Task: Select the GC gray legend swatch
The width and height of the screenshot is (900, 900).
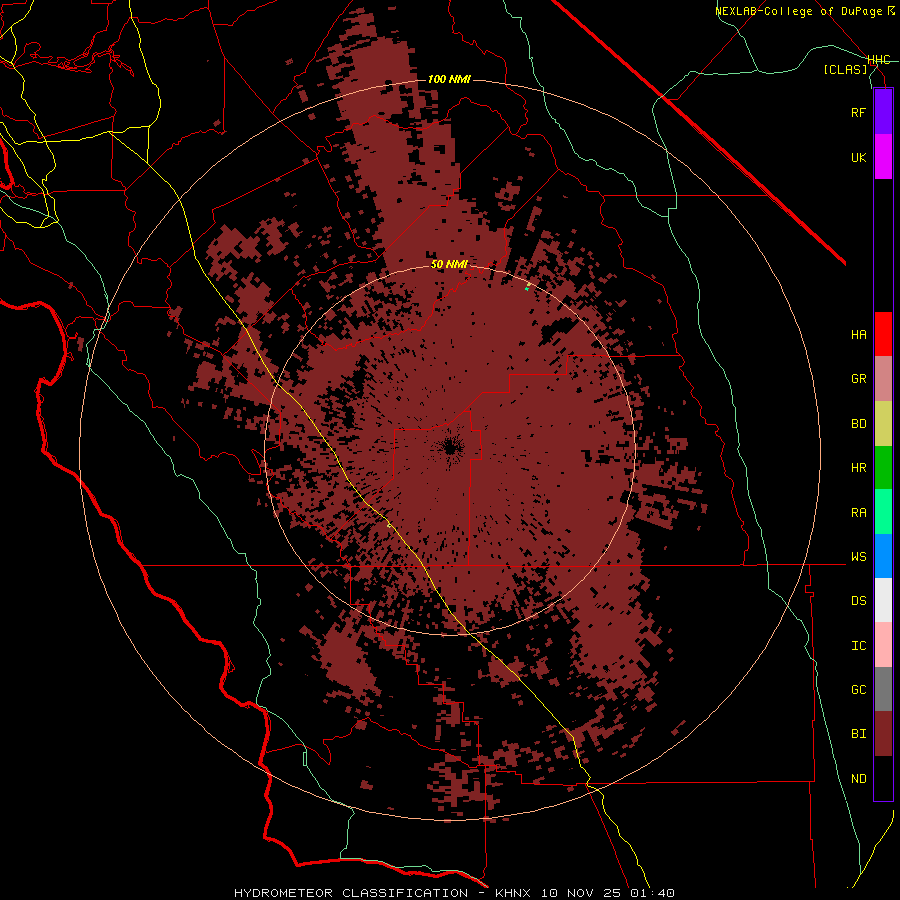Action: (x=883, y=689)
